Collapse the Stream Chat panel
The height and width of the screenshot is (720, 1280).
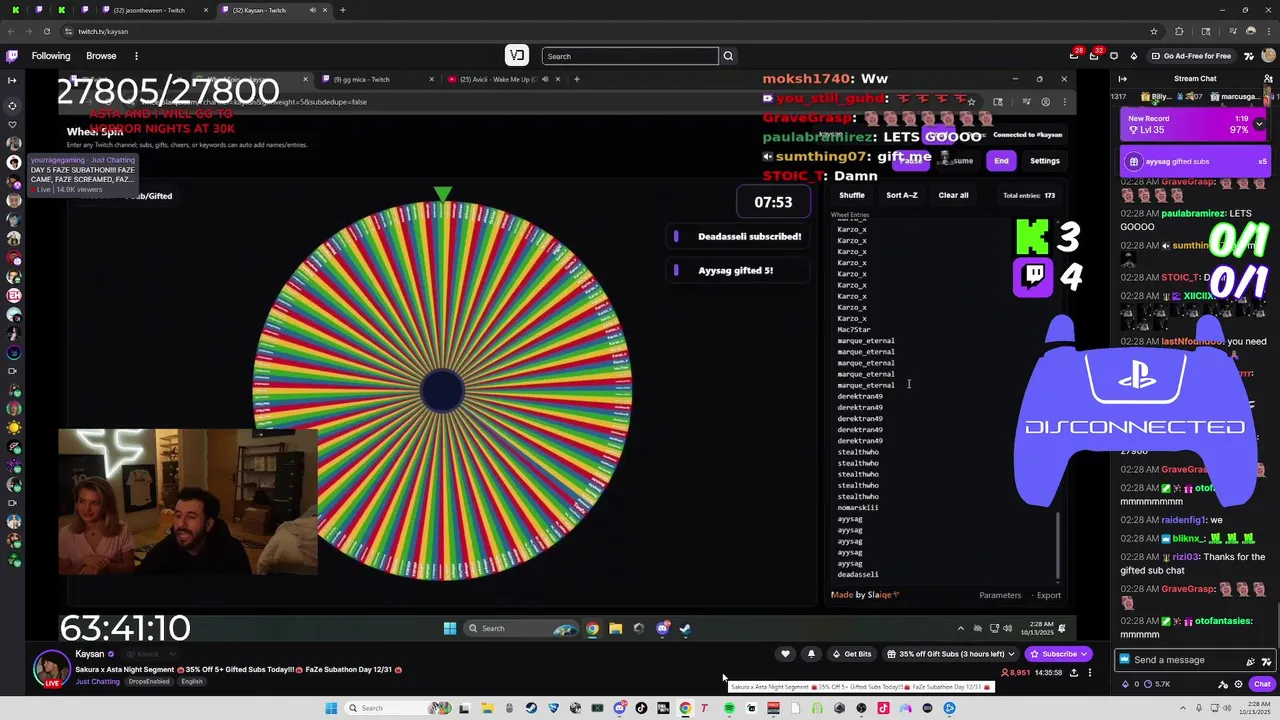pyautogui.click(x=1122, y=79)
